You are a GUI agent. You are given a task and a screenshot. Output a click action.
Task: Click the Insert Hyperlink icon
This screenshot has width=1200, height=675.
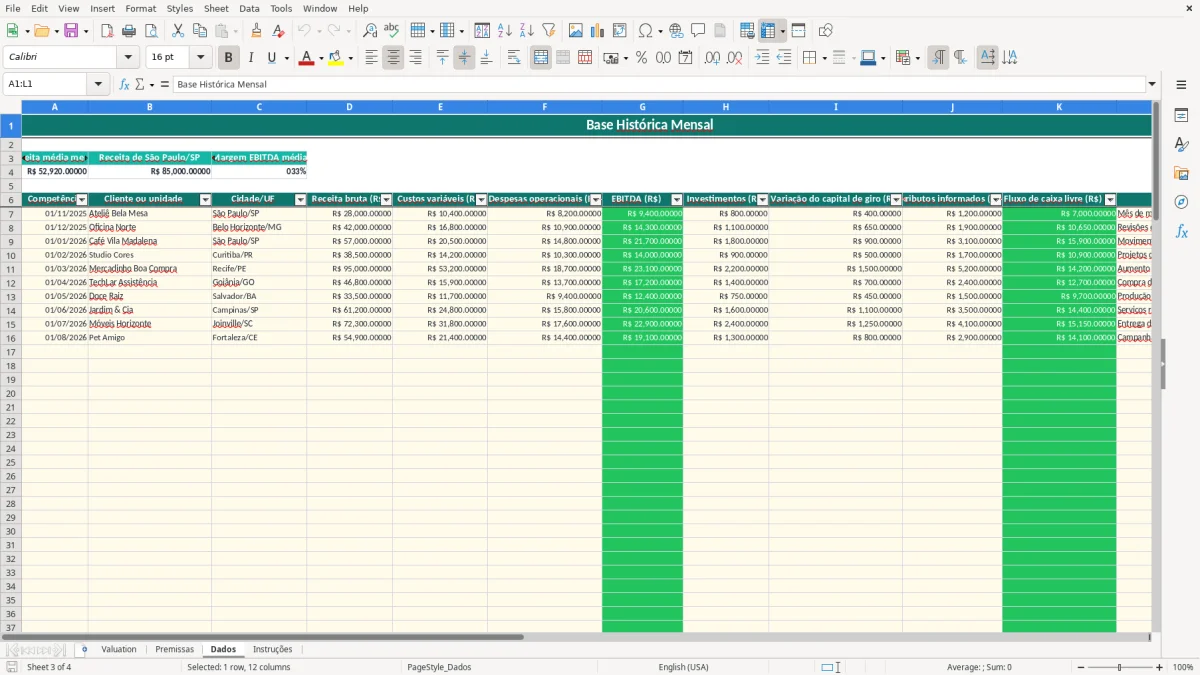(676, 31)
